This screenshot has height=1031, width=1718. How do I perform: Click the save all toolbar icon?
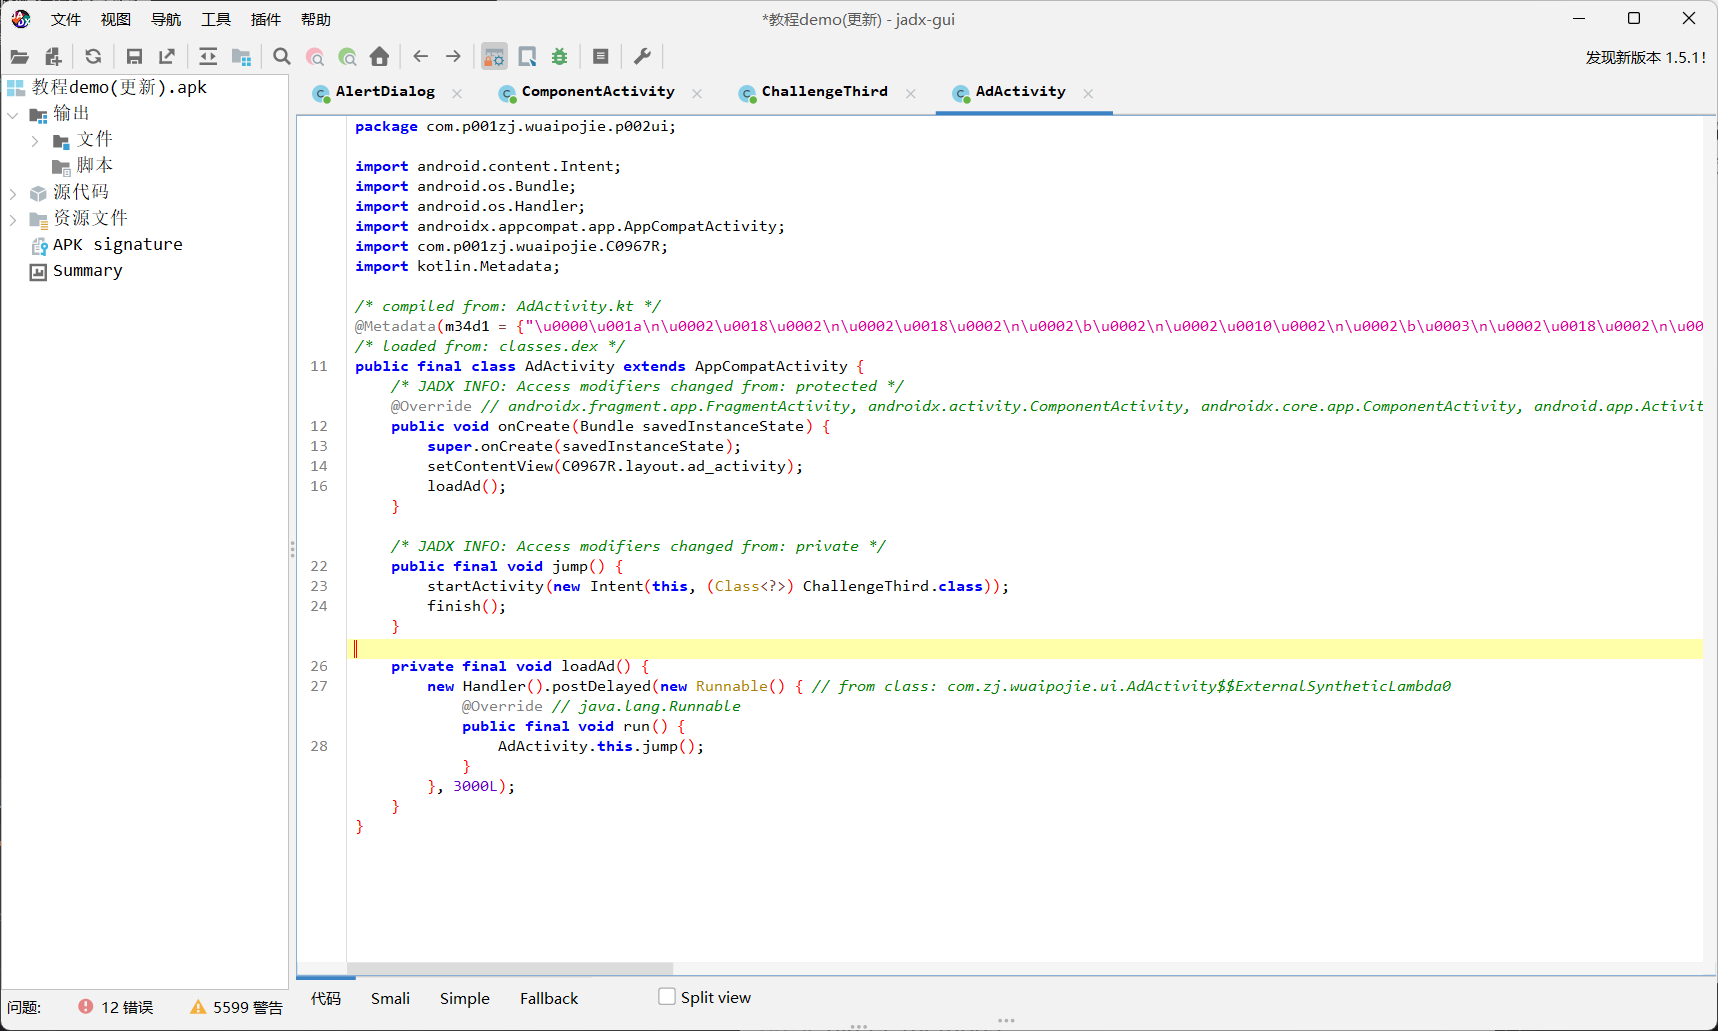(x=134, y=57)
